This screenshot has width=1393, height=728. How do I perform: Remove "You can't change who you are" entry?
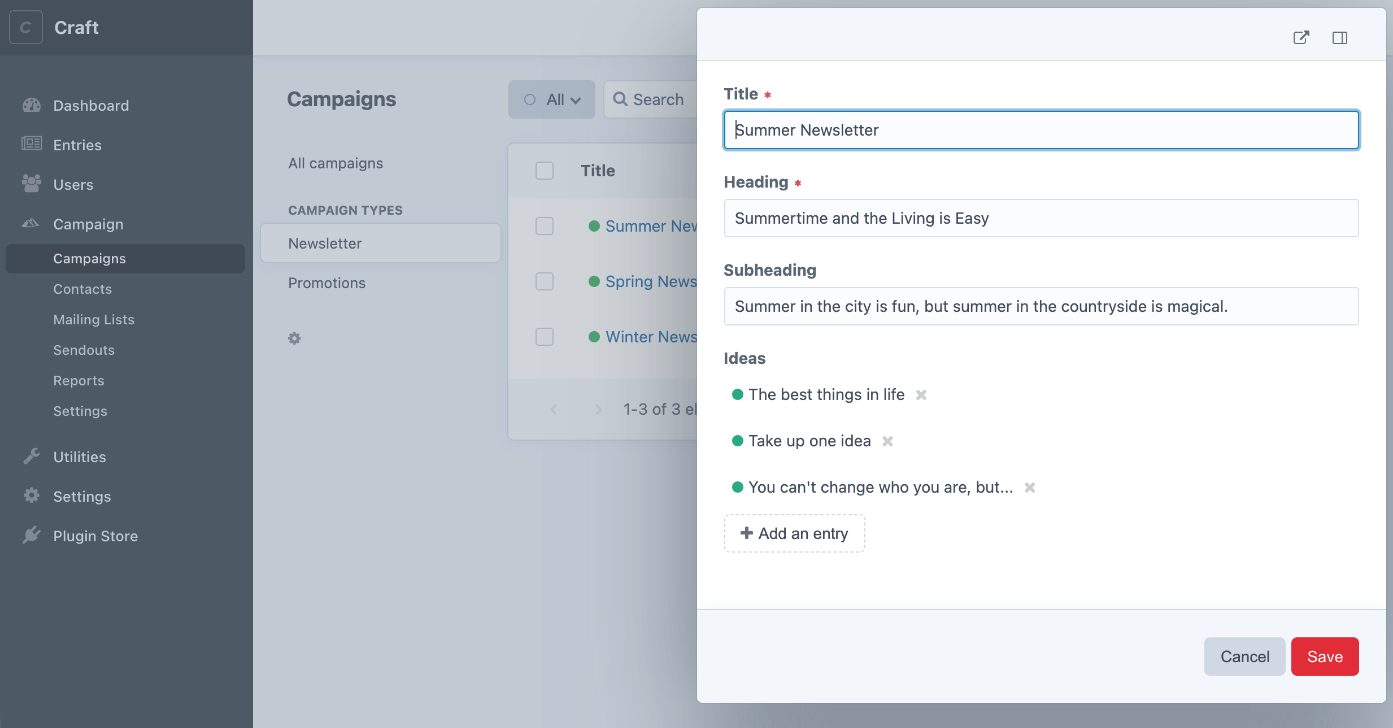pos(1030,488)
